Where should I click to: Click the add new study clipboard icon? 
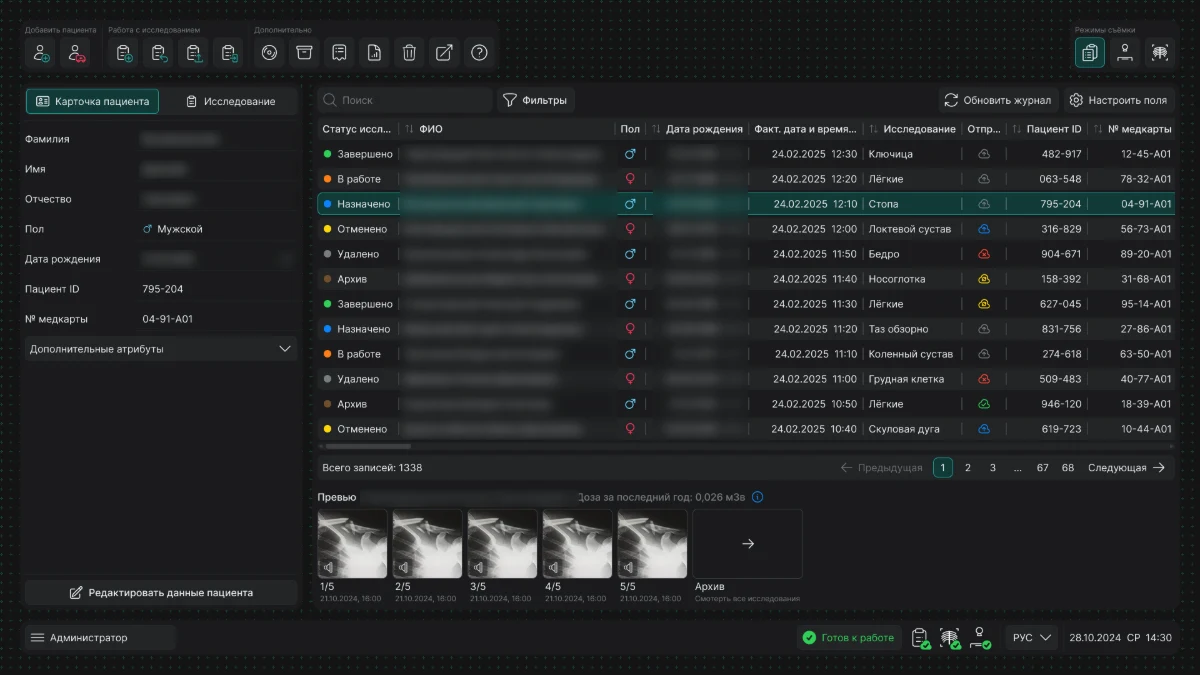pyautogui.click(x=125, y=53)
